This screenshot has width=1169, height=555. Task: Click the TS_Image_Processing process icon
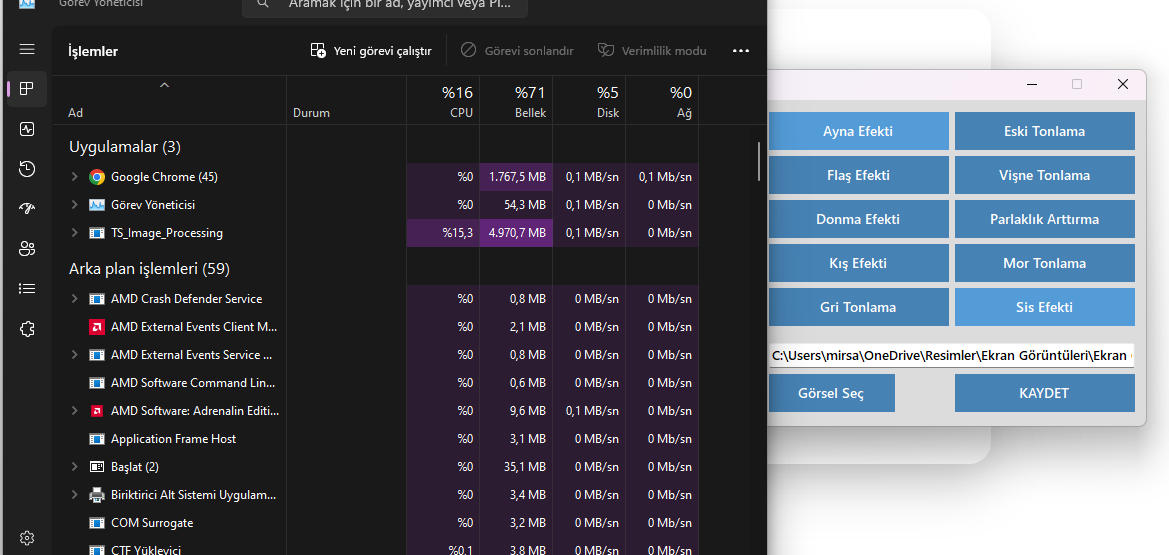click(x=97, y=233)
